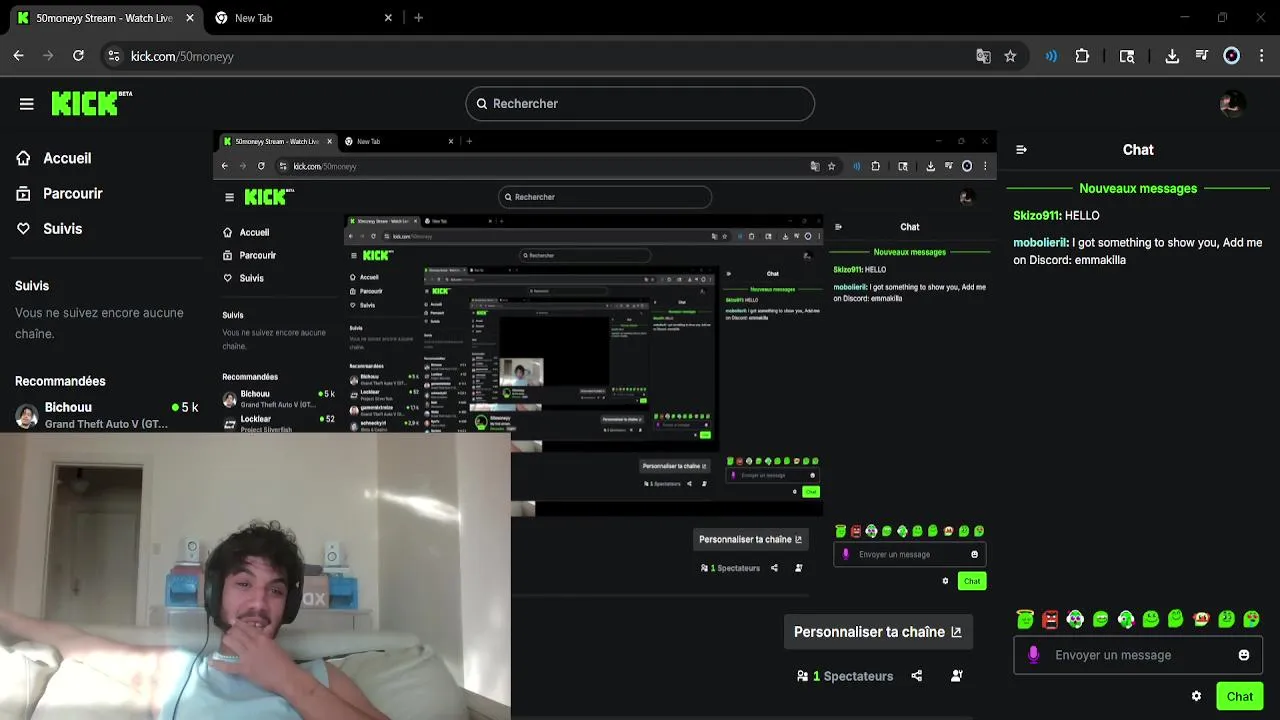Send the green laughing emote
Image resolution: width=1280 pixels, height=720 pixels.
click(1100, 620)
